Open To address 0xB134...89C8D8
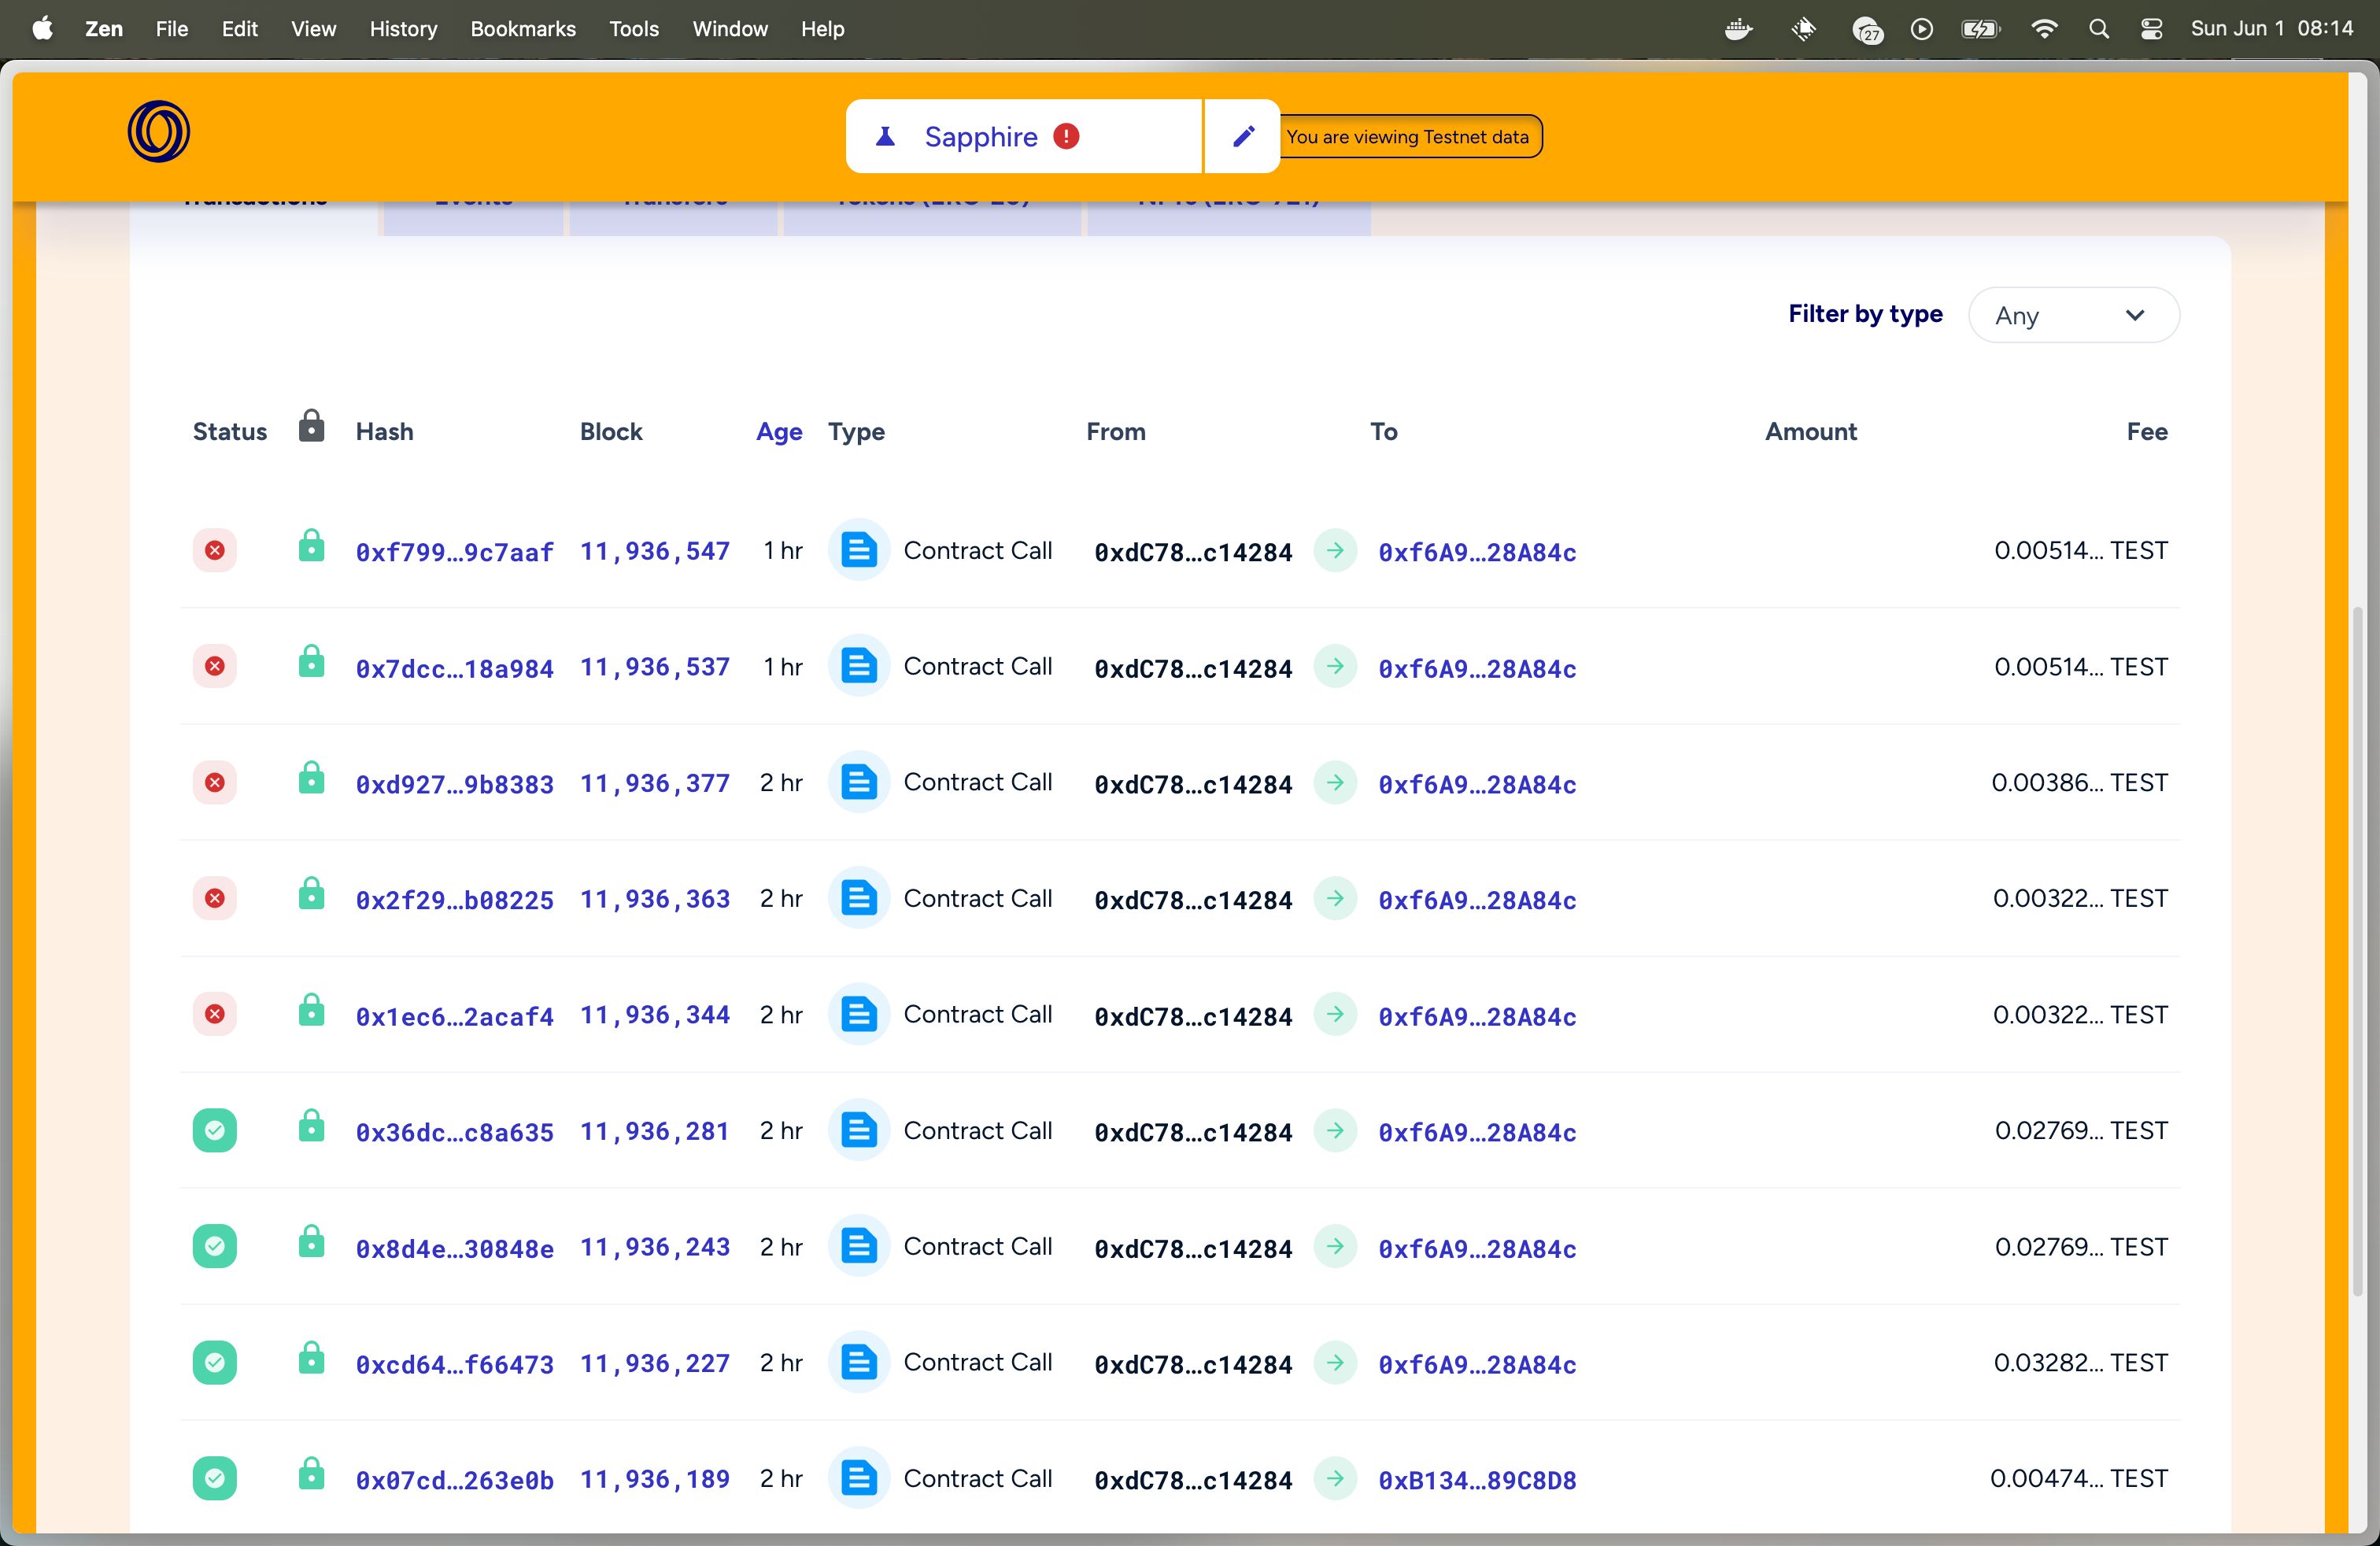Screen dimensions: 2380x1546 (1477, 1480)
